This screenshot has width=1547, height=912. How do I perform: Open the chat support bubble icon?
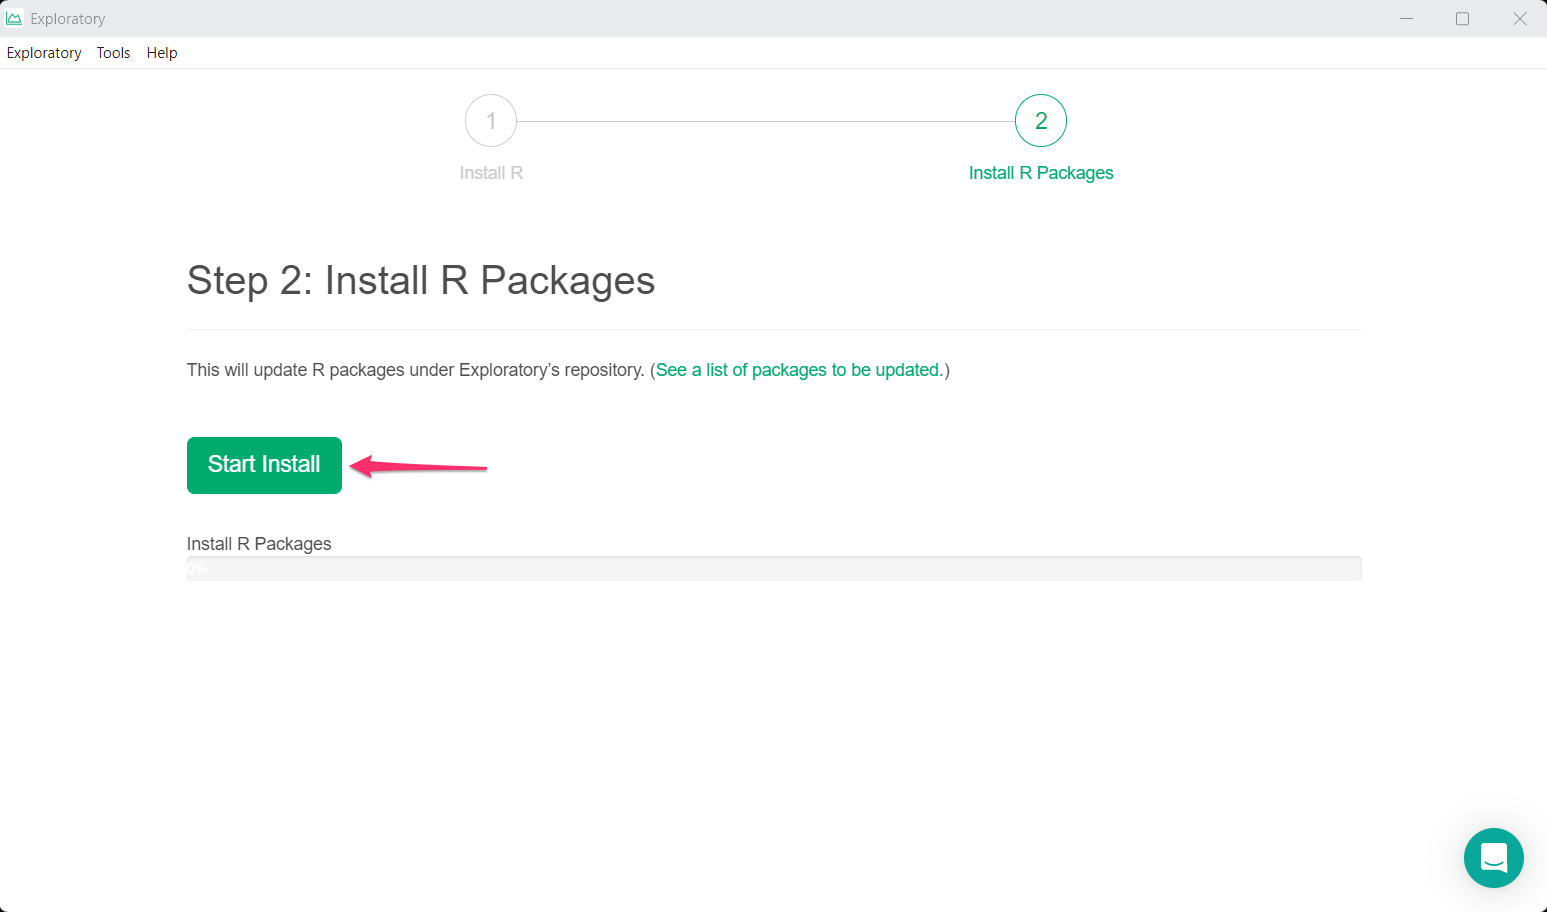(1493, 857)
